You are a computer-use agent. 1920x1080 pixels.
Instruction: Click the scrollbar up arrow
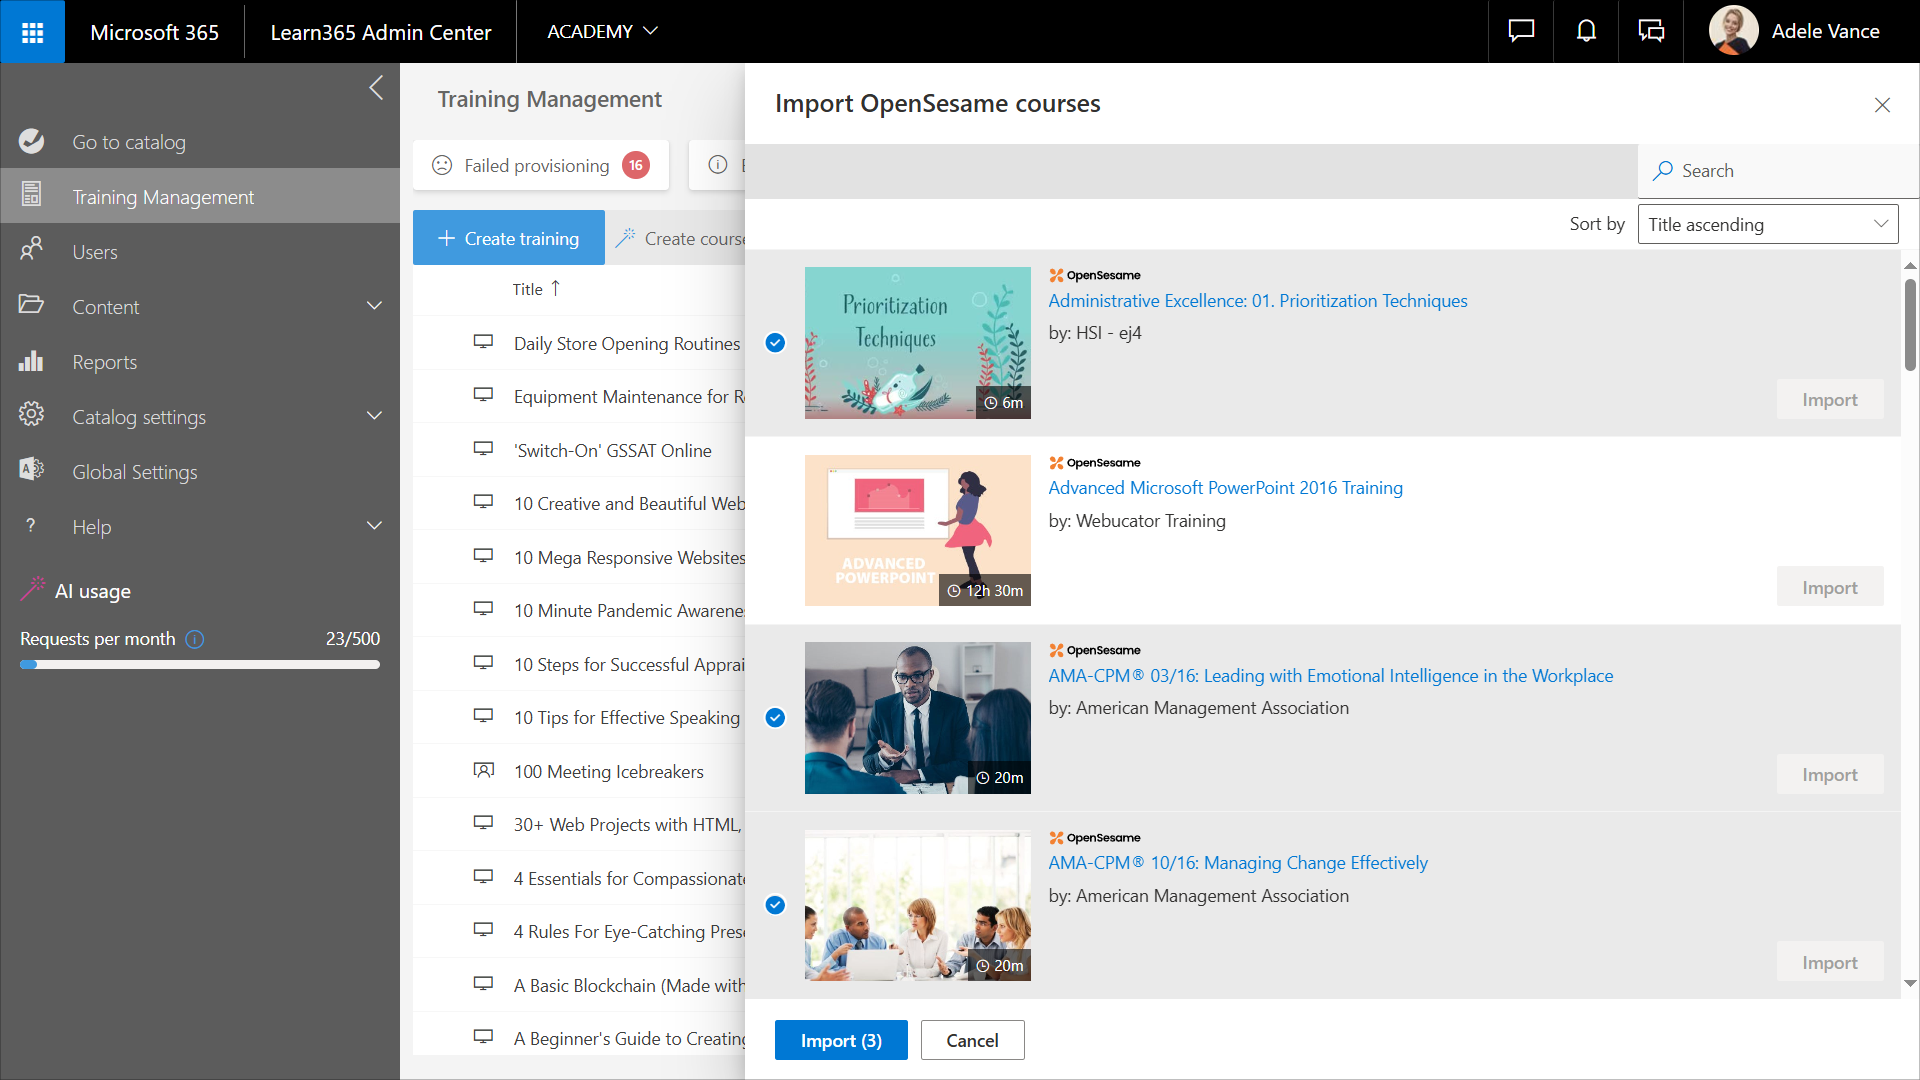tap(1910, 265)
